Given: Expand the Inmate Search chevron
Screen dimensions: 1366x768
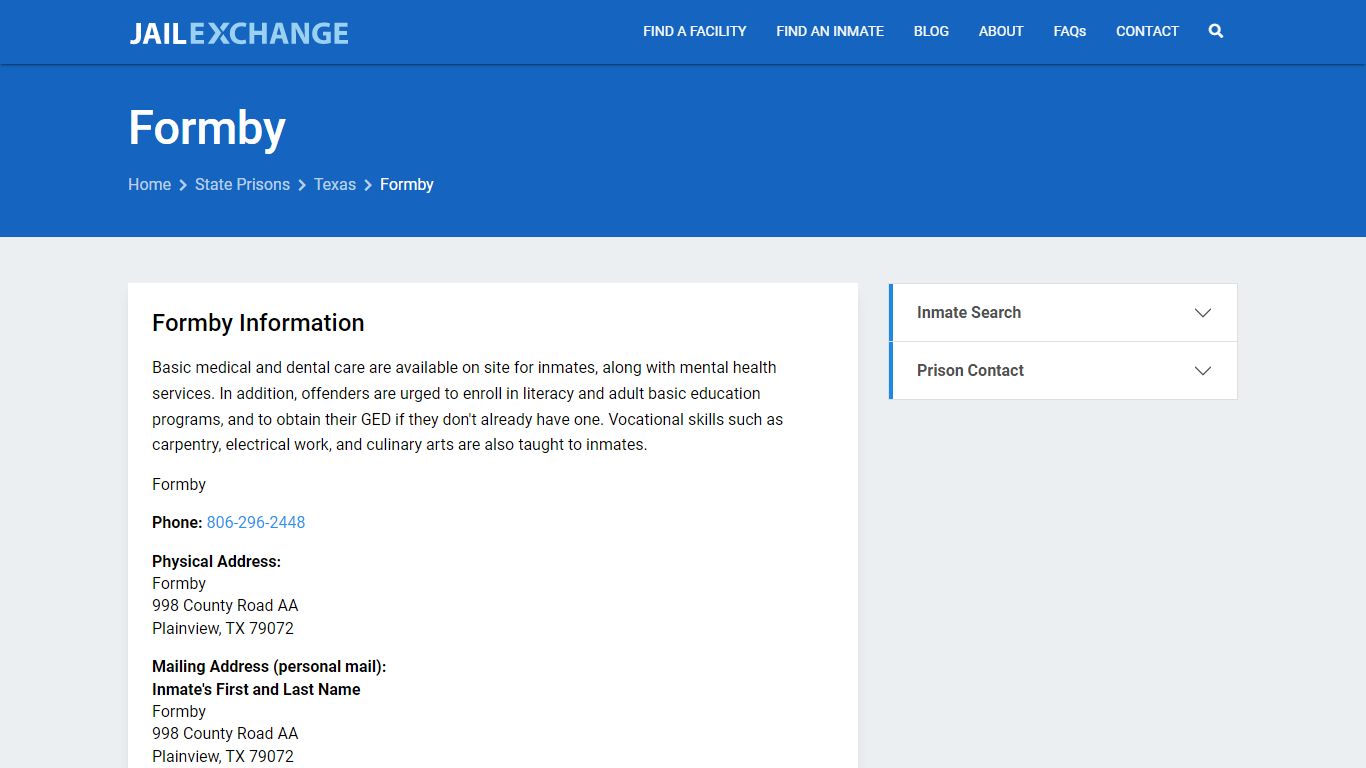Looking at the screenshot, I should tap(1203, 313).
